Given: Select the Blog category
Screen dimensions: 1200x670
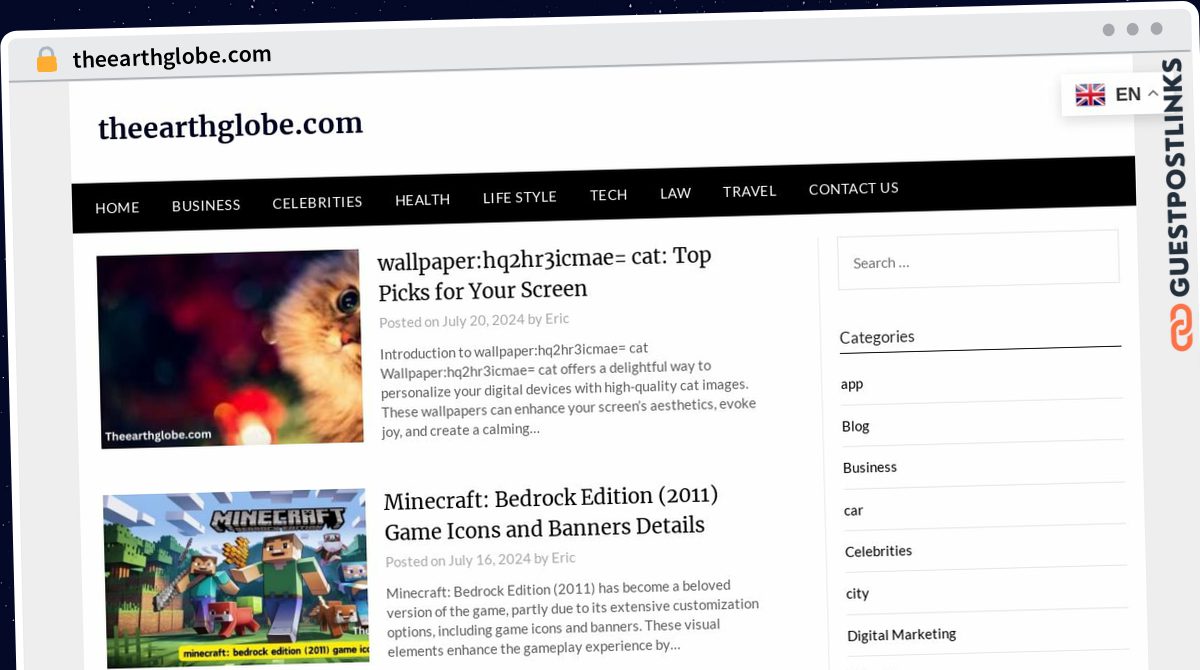Looking at the screenshot, I should pos(856,426).
